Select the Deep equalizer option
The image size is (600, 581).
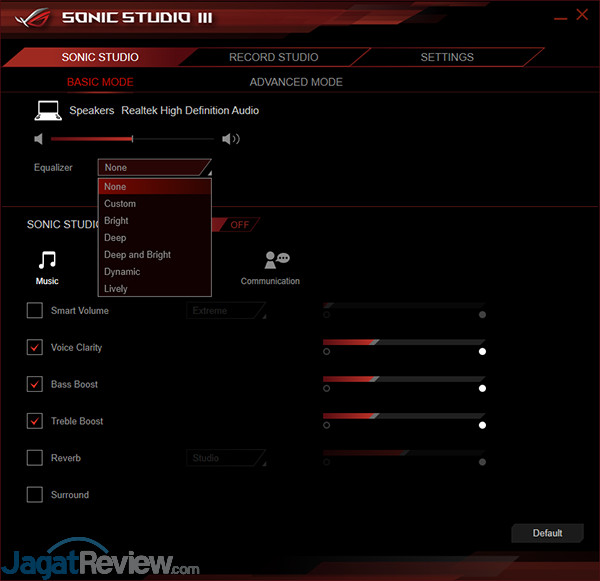point(155,238)
